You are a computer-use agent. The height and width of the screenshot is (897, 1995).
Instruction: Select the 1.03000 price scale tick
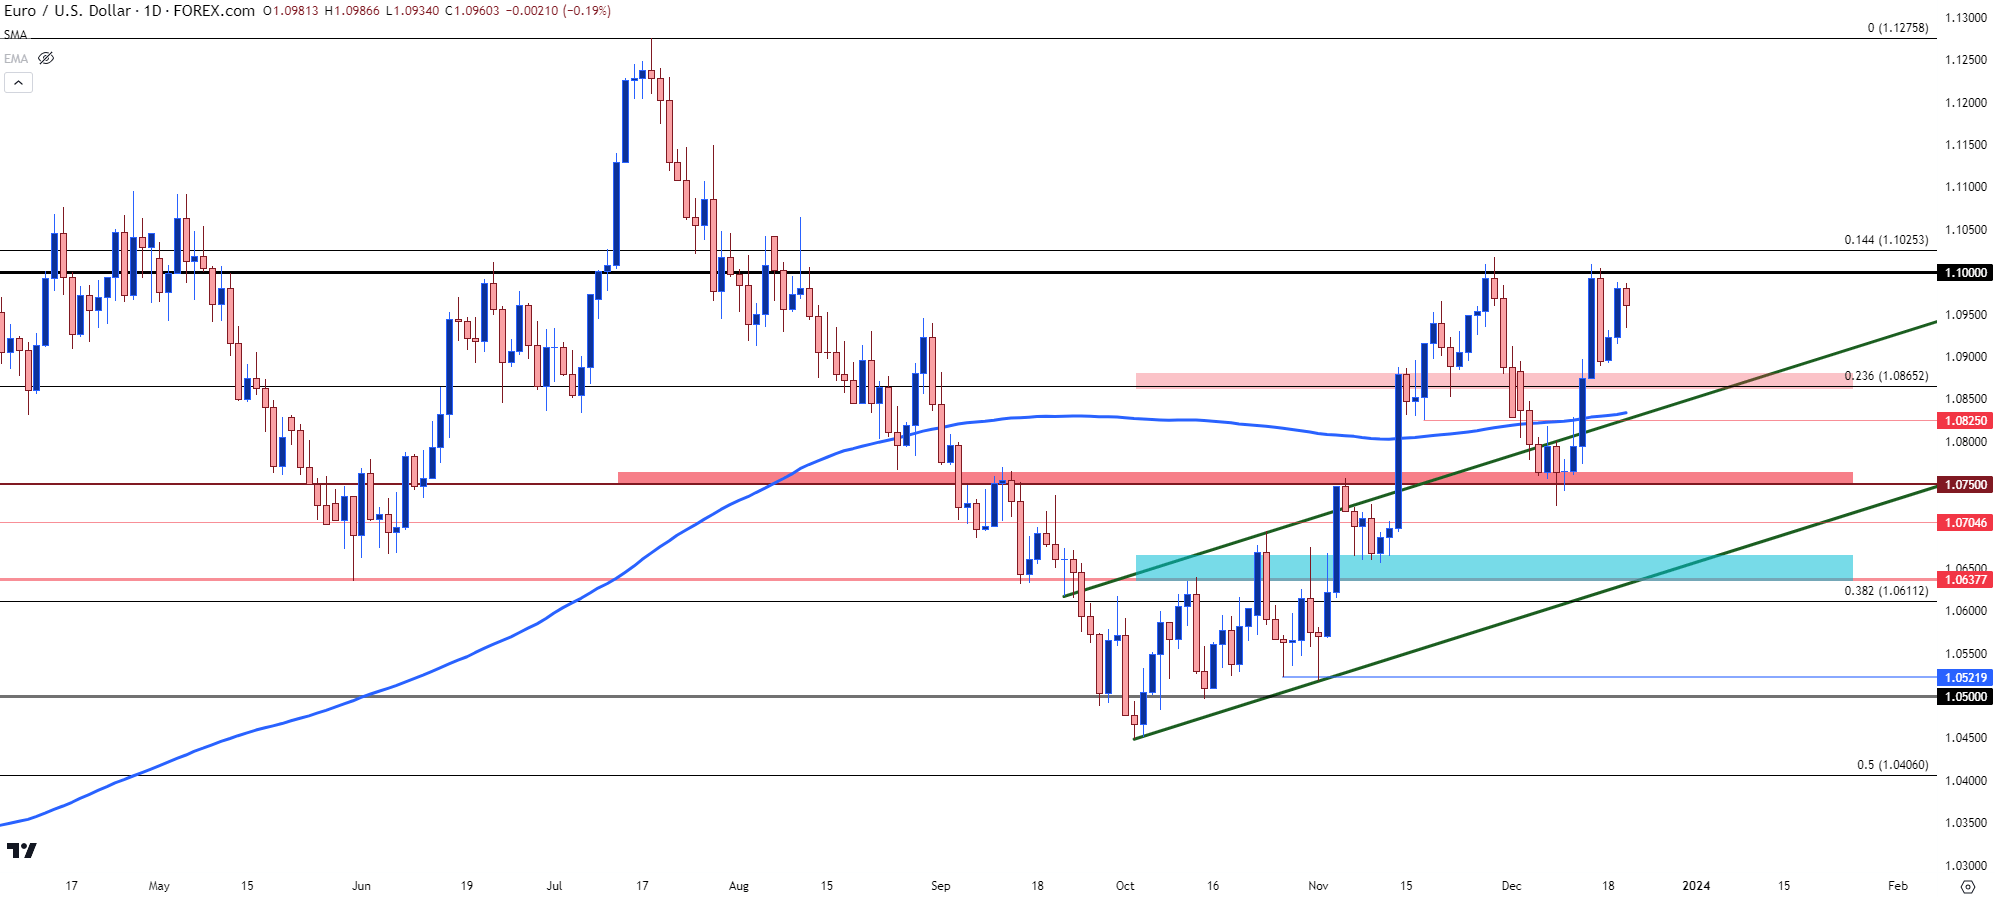pyautogui.click(x=1965, y=866)
